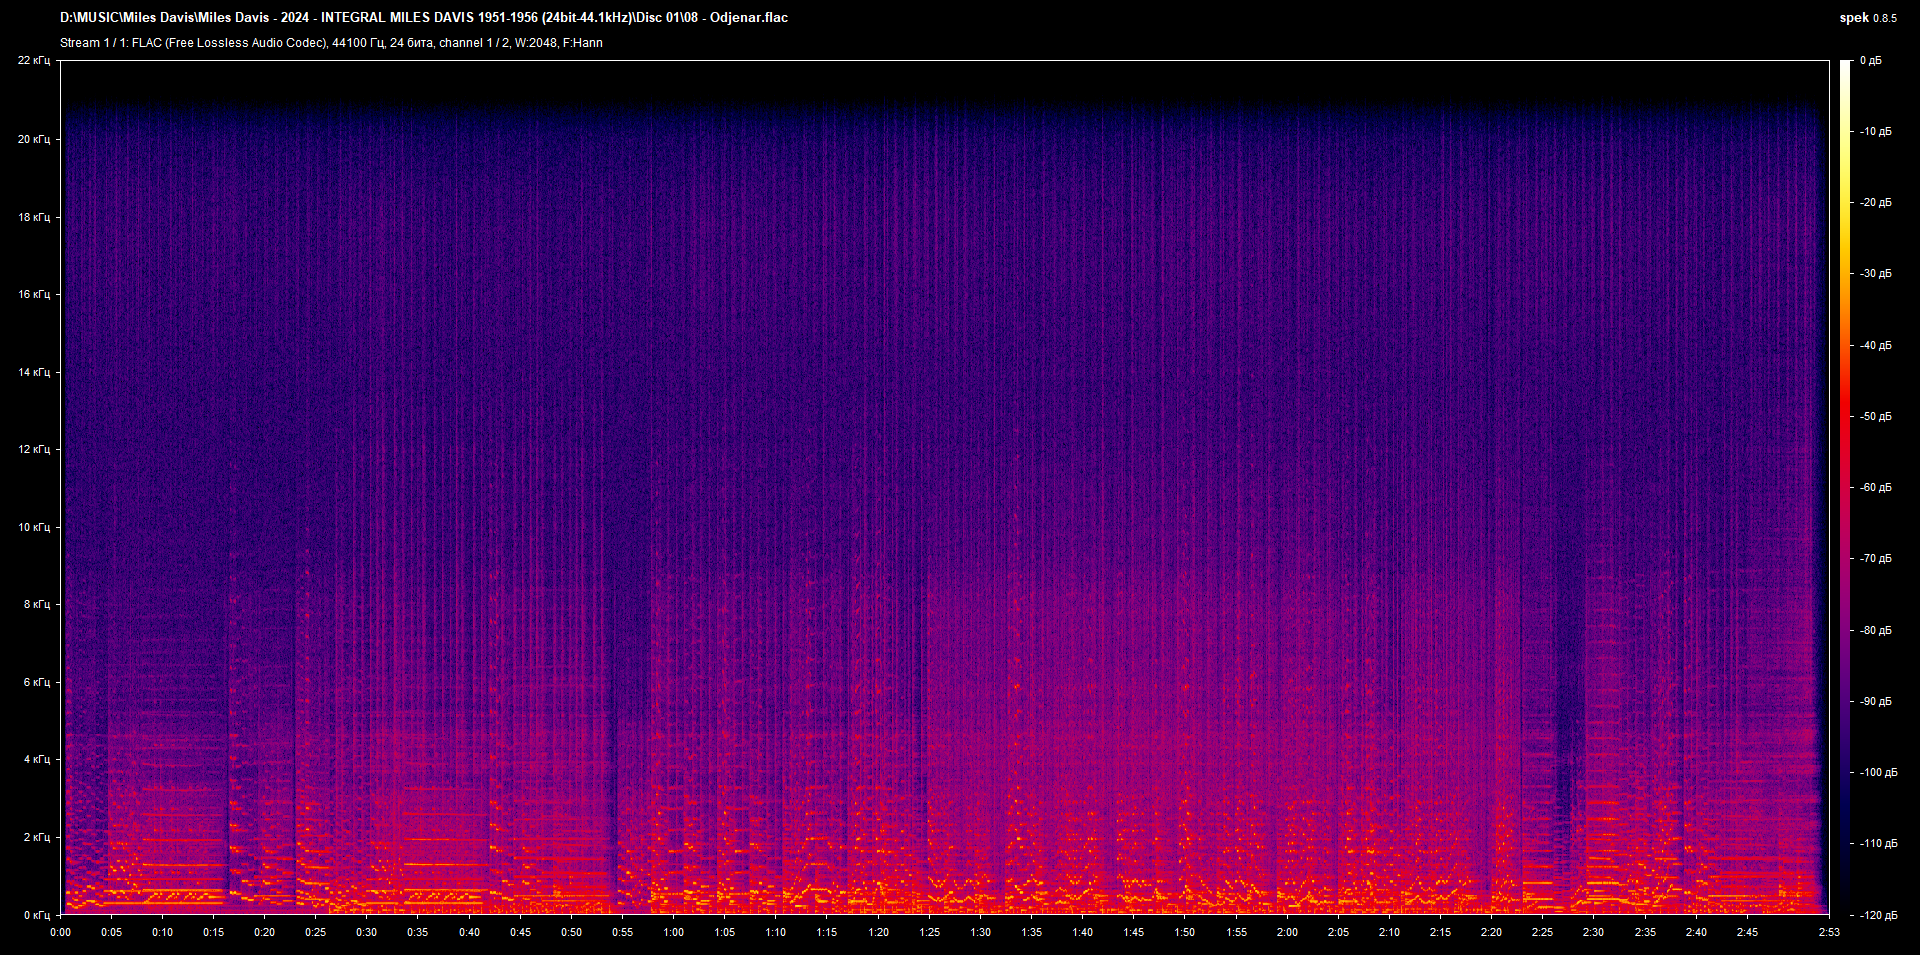Image resolution: width=1920 pixels, height=955 pixels.
Task: Click the file path title ending Odjenar.flac
Action: (x=424, y=17)
